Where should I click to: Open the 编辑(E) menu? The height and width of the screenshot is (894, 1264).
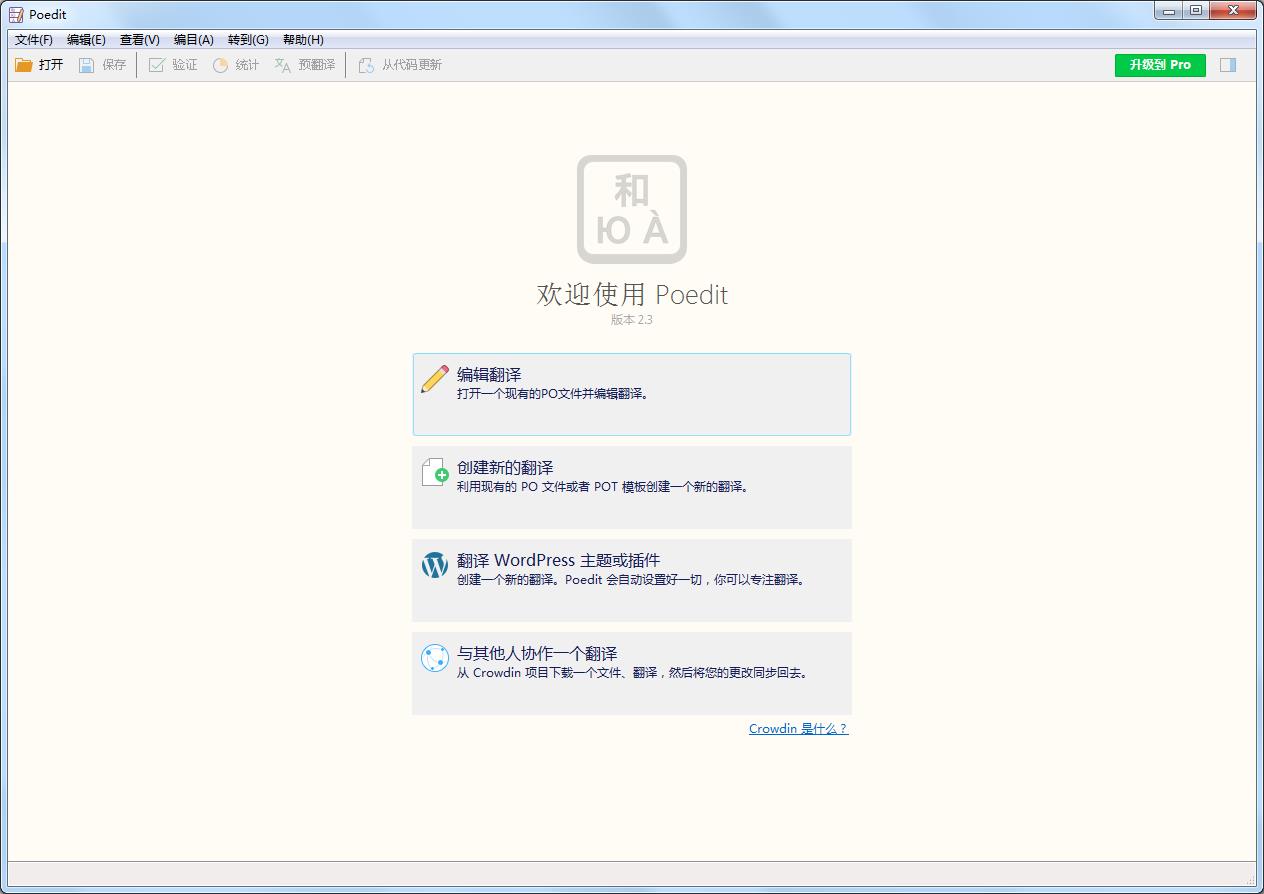(x=86, y=40)
